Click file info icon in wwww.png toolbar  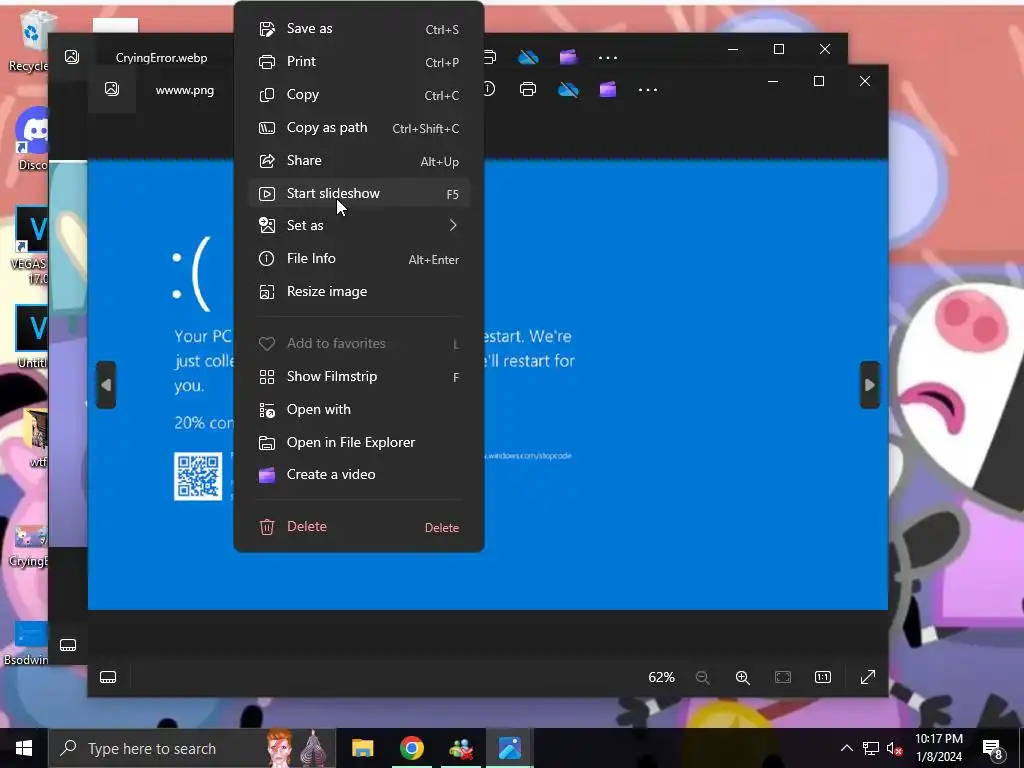point(489,88)
